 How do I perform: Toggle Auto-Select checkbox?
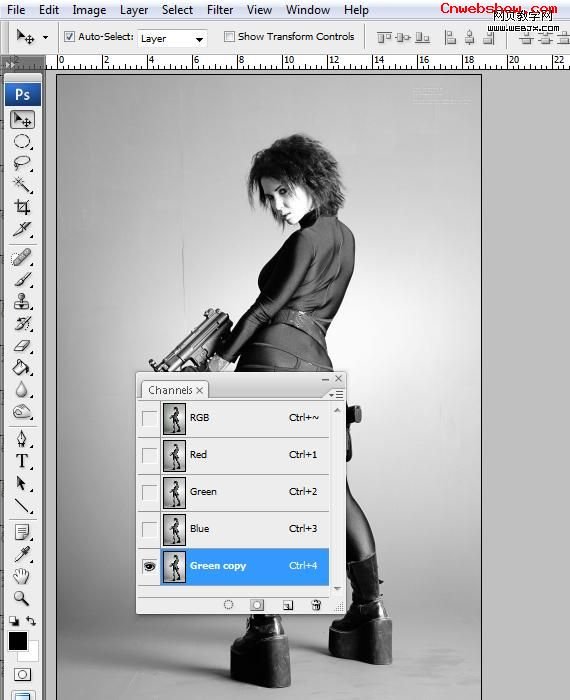click(x=69, y=37)
